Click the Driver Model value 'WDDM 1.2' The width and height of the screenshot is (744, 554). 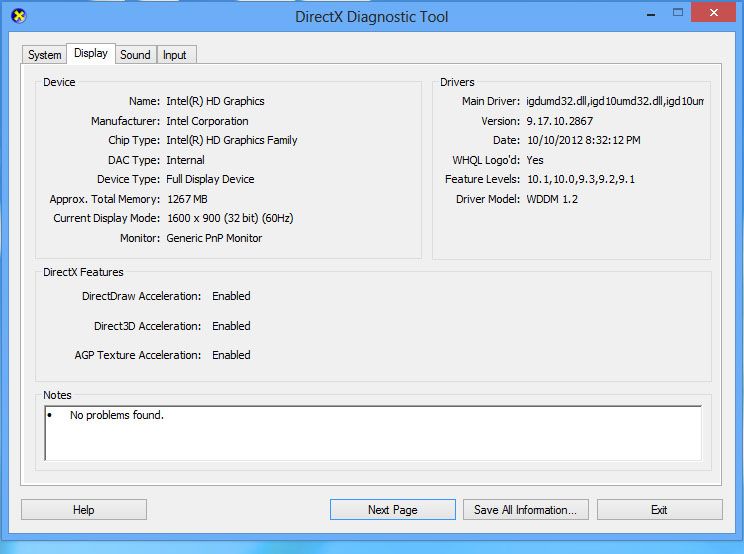[552, 199]
